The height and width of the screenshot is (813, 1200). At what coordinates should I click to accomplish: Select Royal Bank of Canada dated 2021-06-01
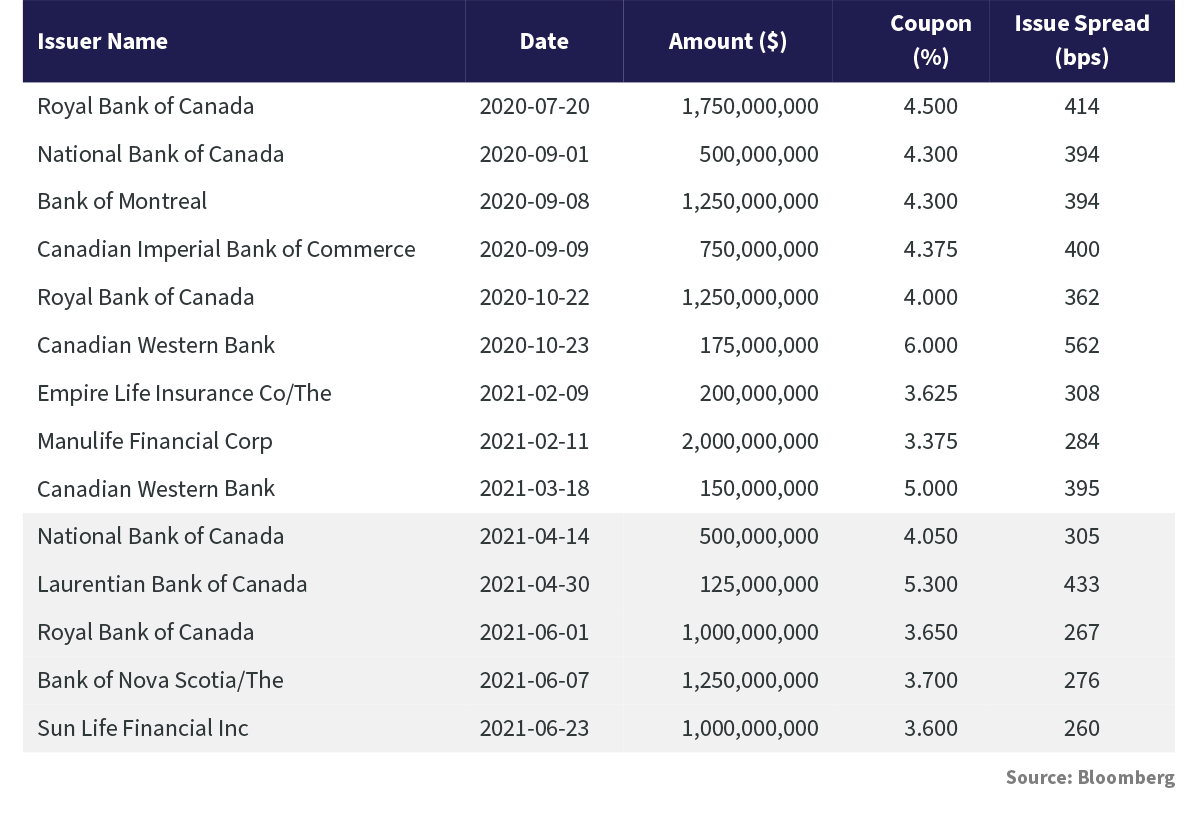click(x=146, y=632)
